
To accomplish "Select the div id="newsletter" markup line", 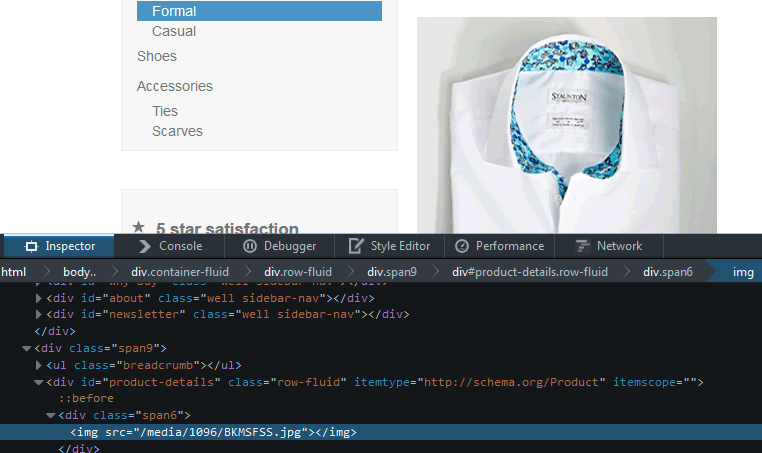I will coord(228,314).
